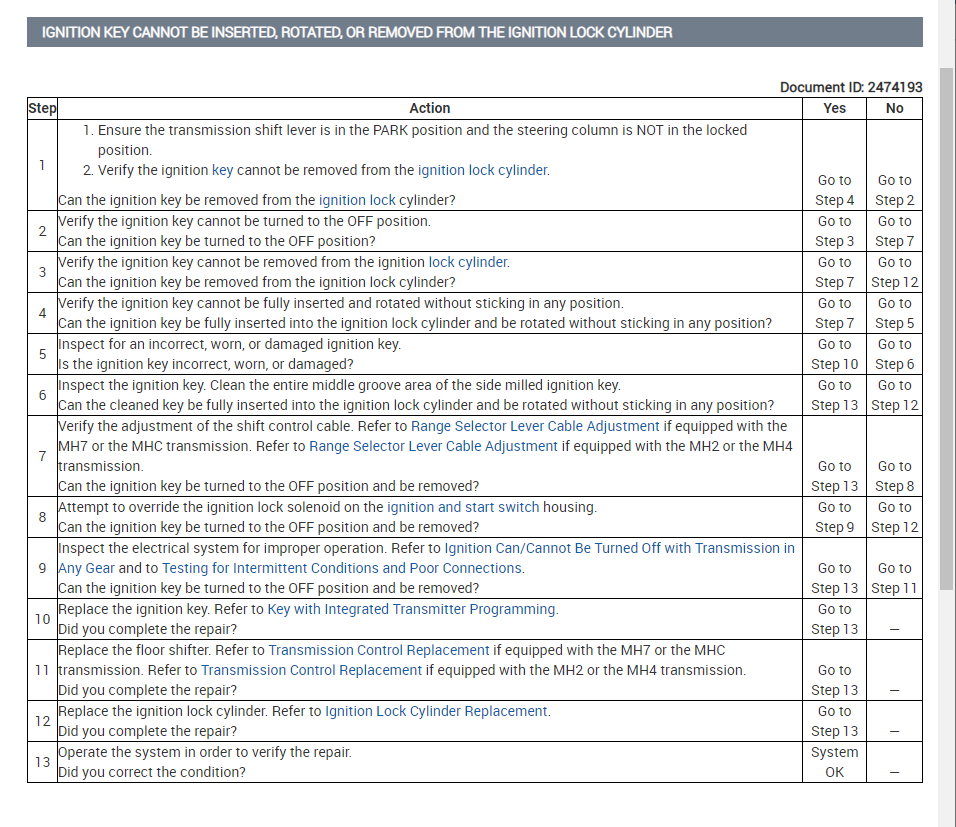
Task: Click 'Go to Step 4' in row 1
Action: (x=834, y=190)
